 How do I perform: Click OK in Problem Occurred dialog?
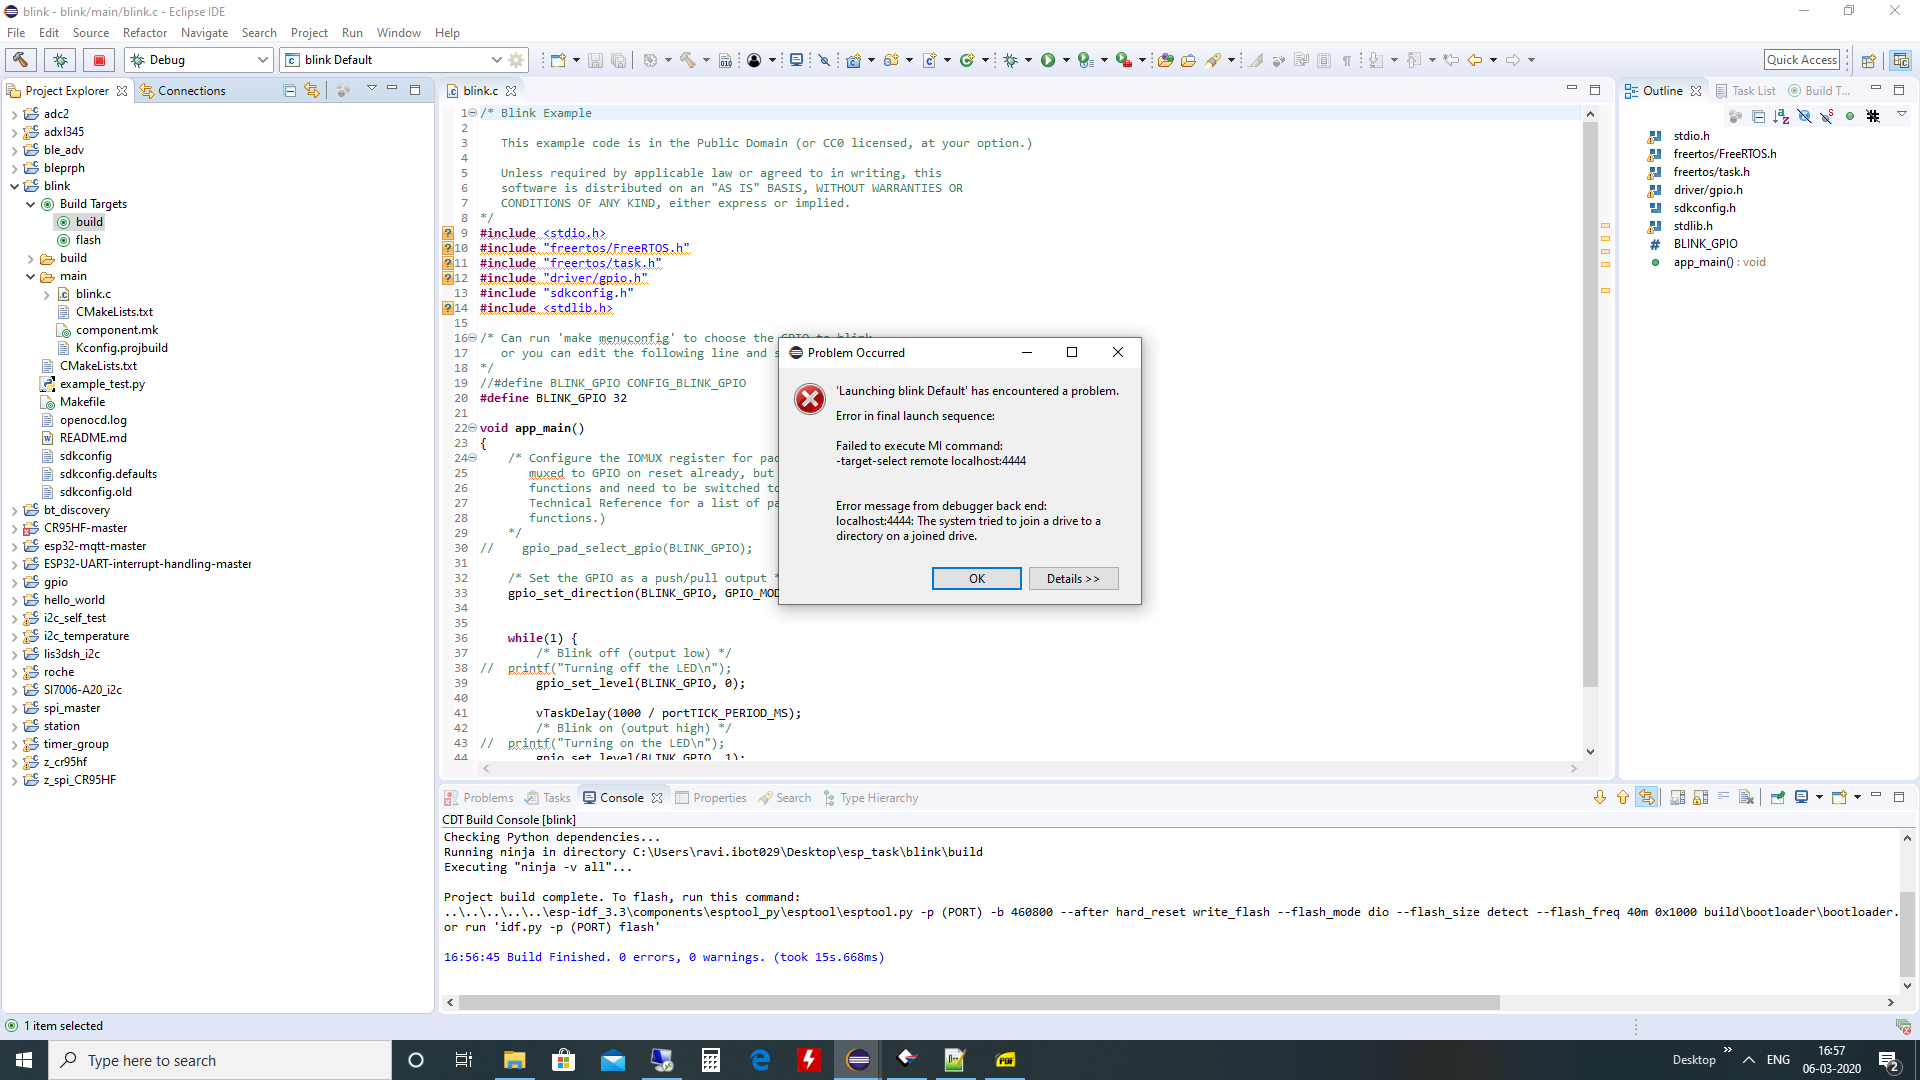tap(976, 579)
